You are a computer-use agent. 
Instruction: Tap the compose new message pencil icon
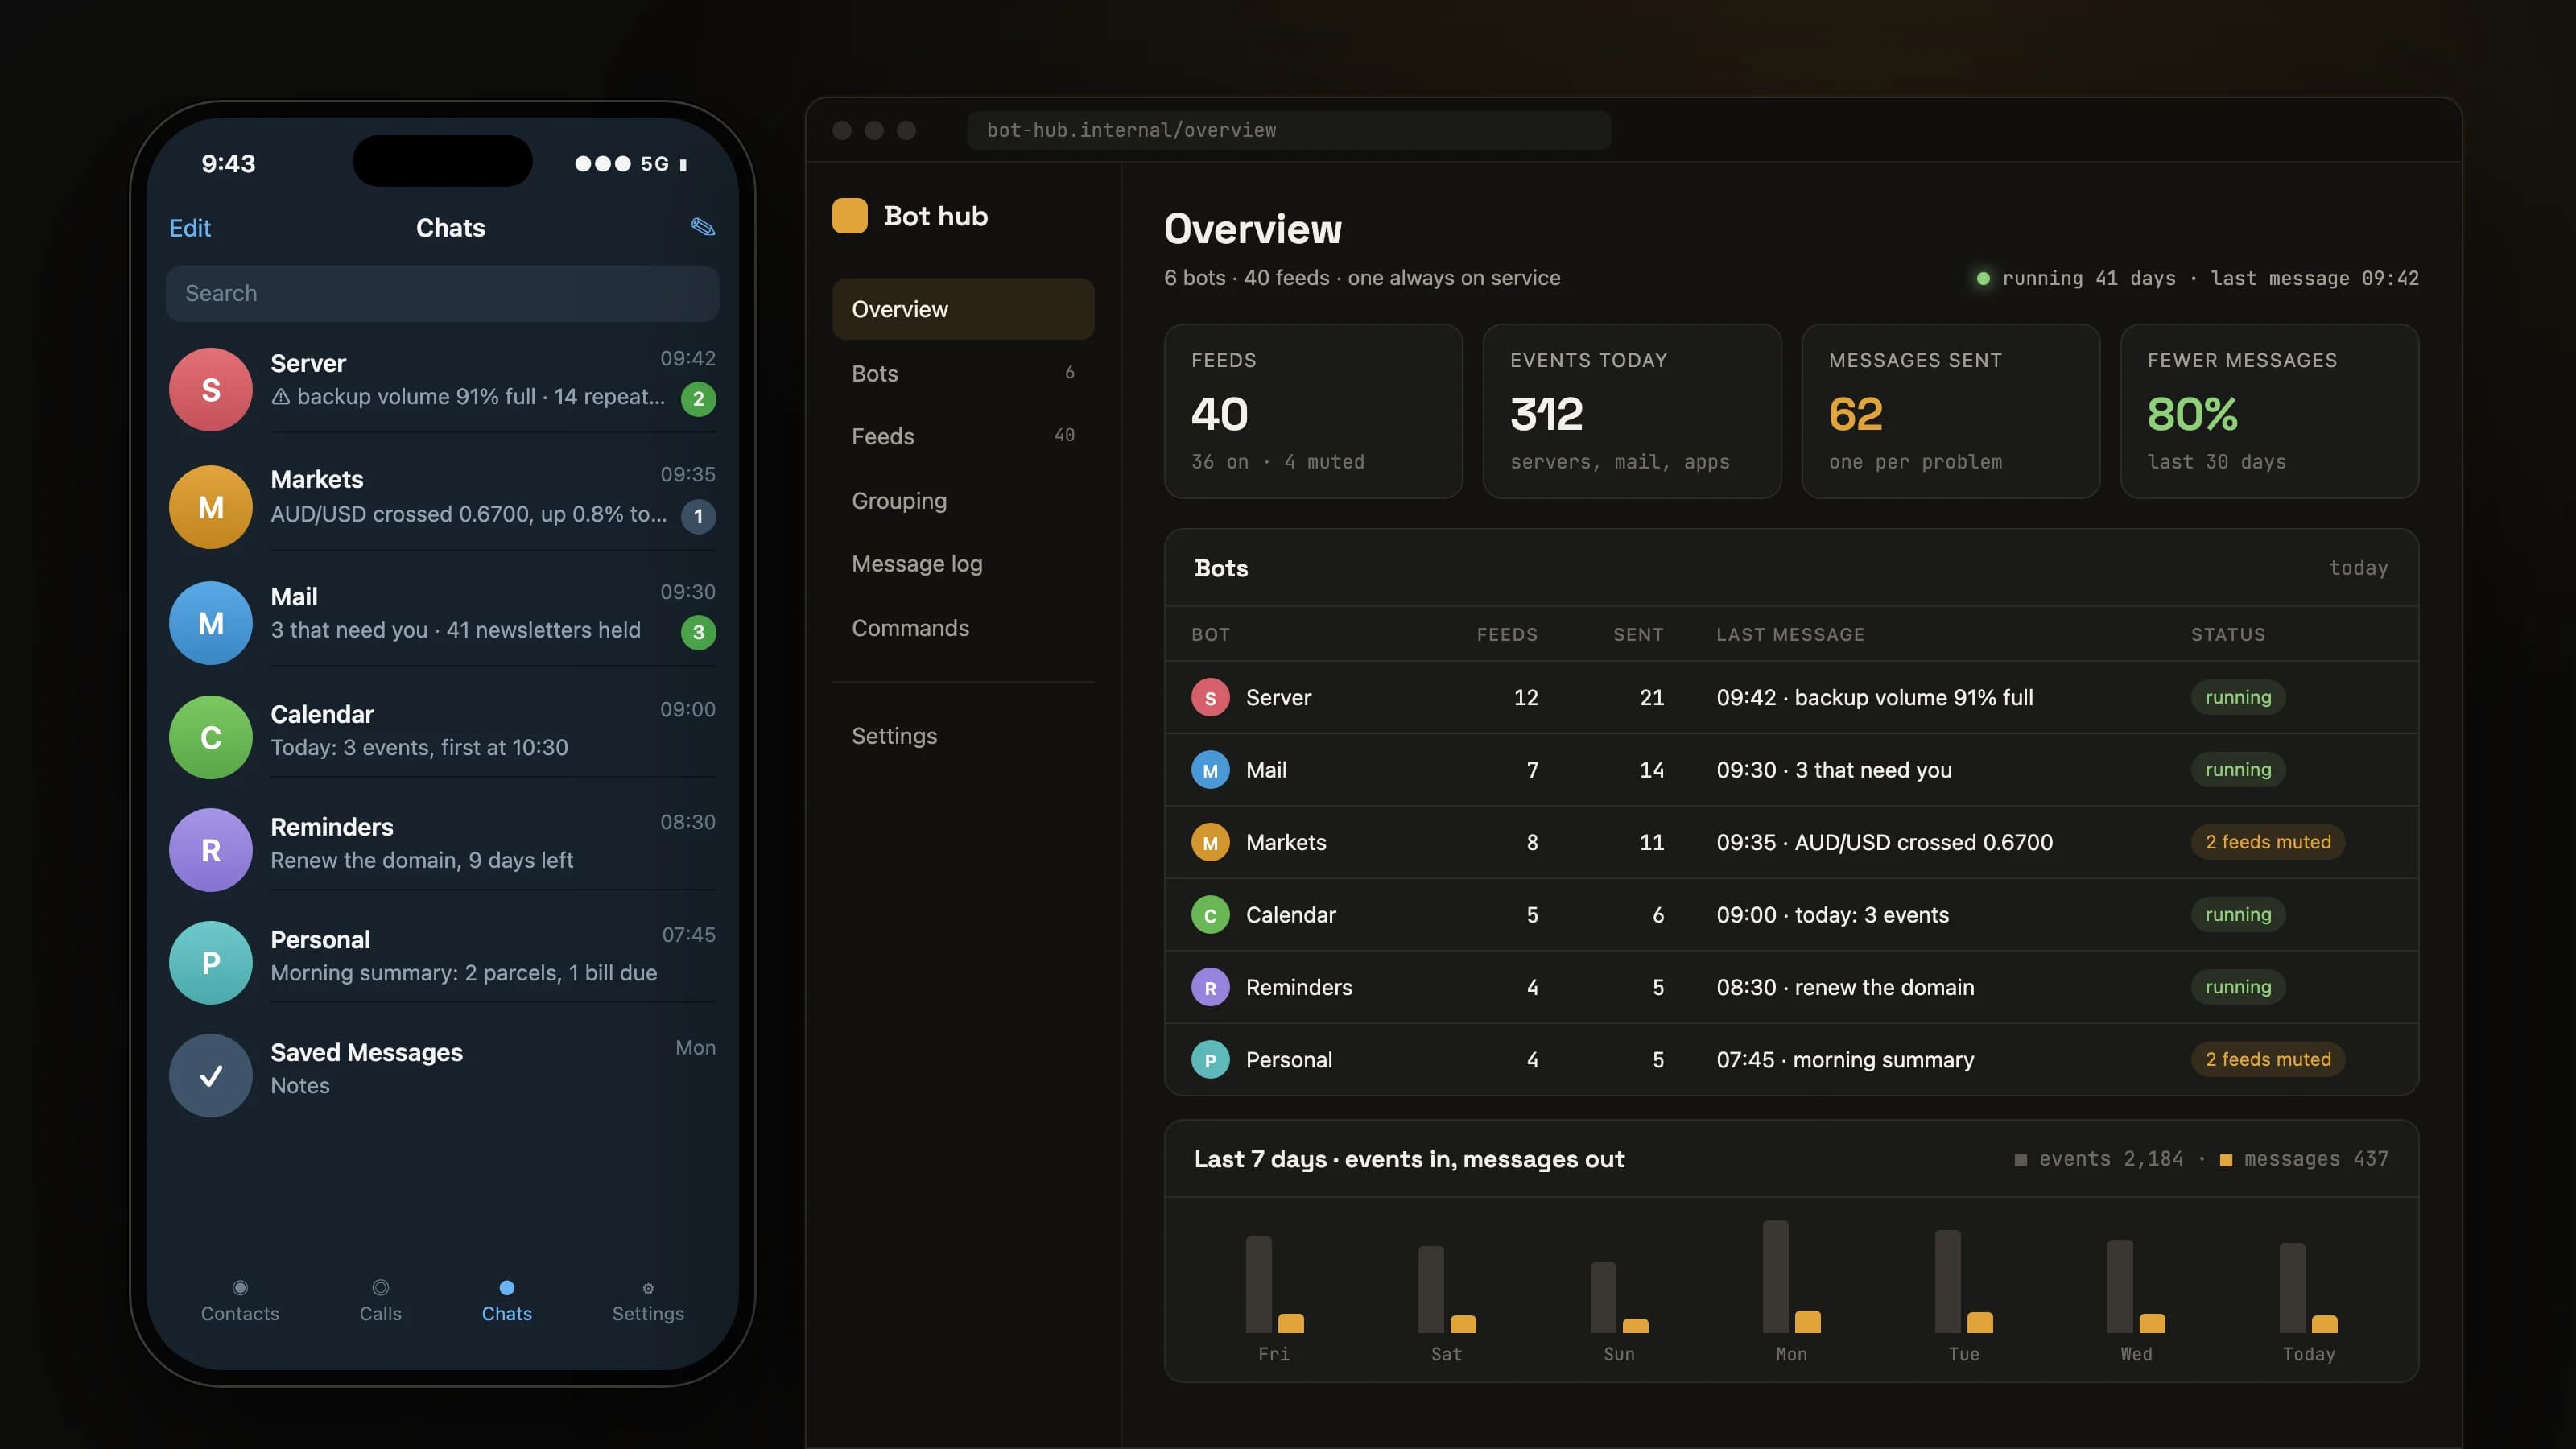703,227
